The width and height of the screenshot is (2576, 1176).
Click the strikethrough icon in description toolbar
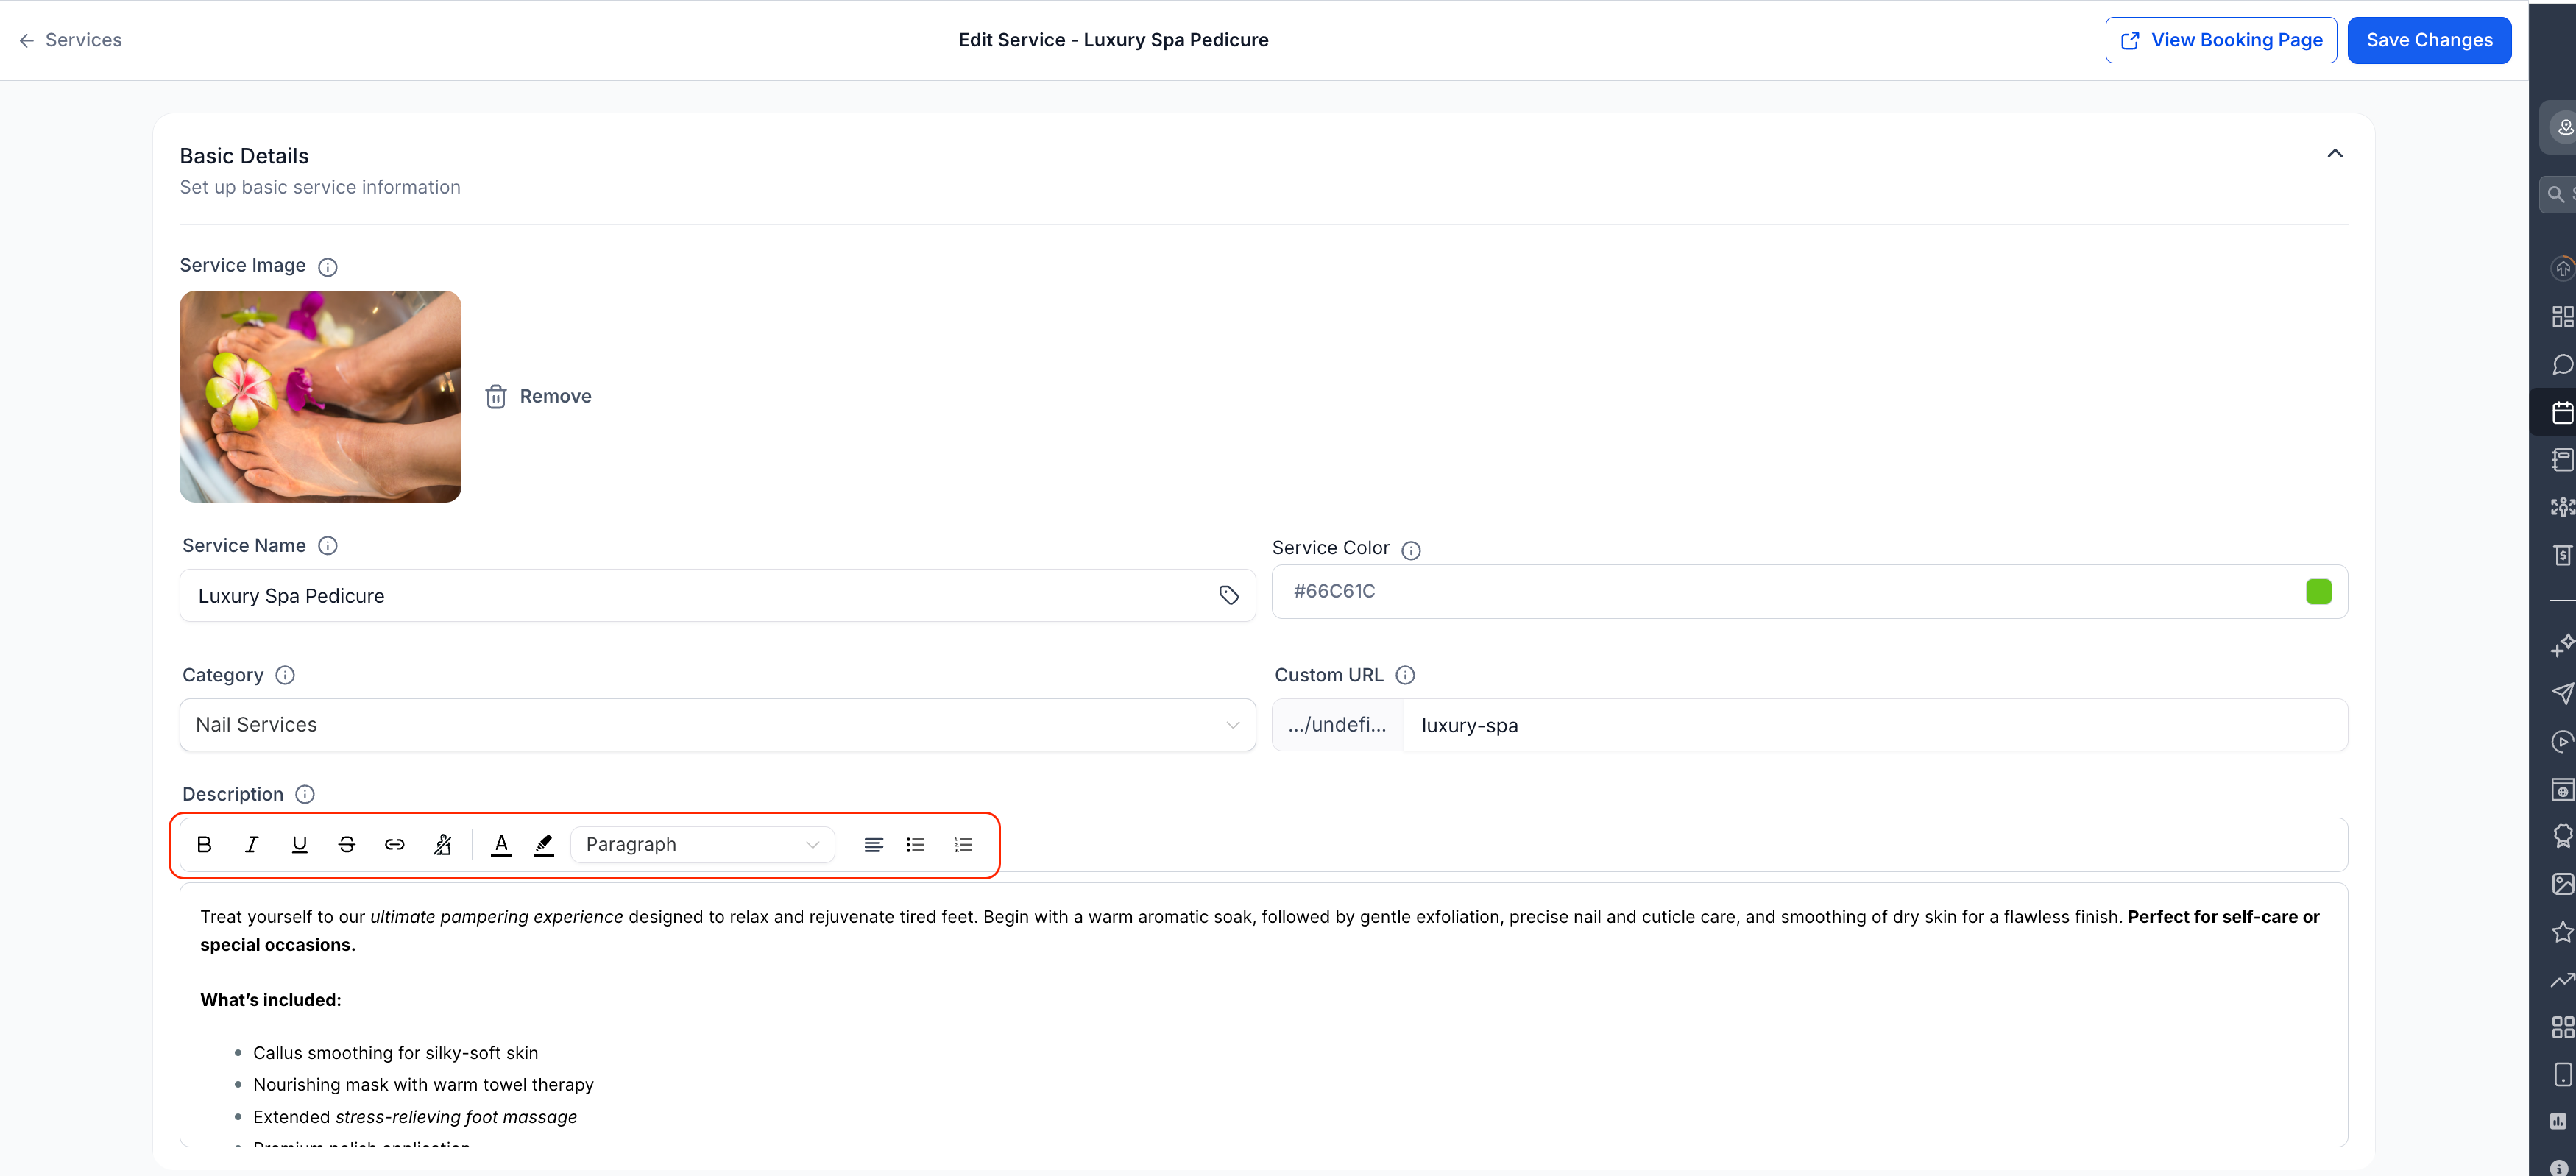(x=347, y=844)
